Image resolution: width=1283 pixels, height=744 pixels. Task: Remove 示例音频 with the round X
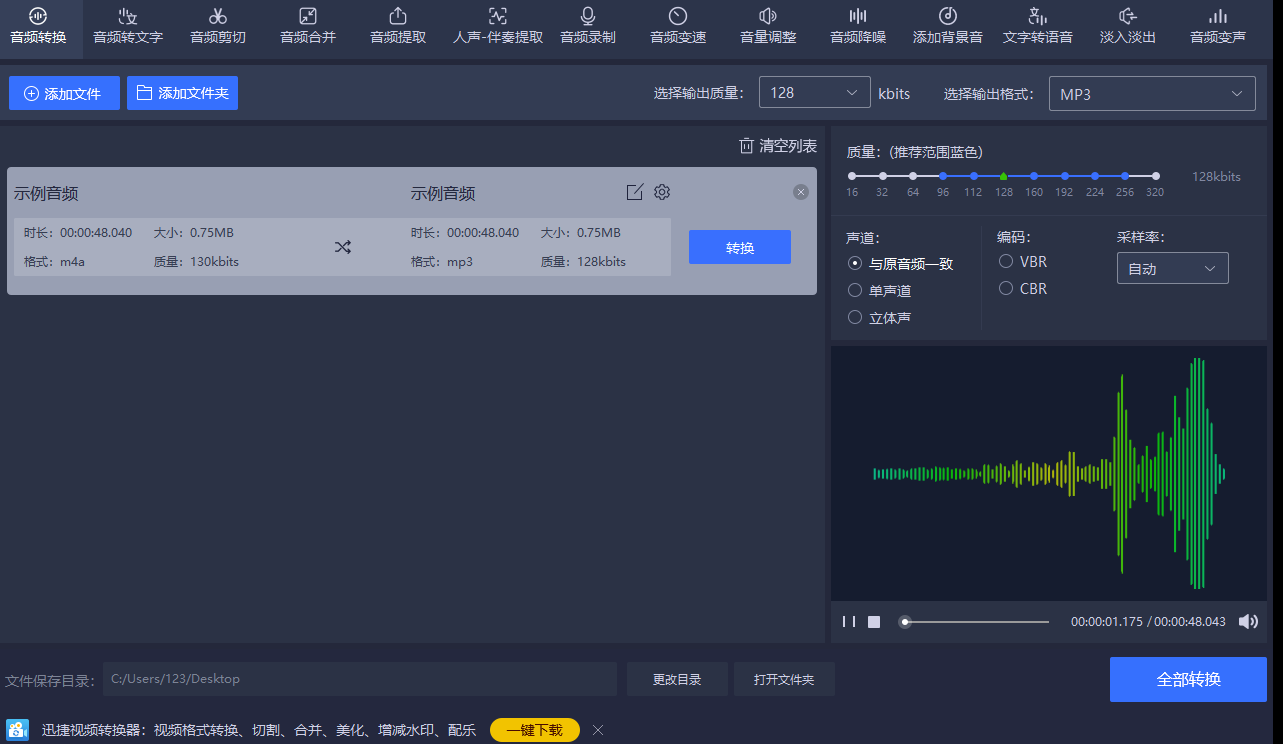point(801,192)
